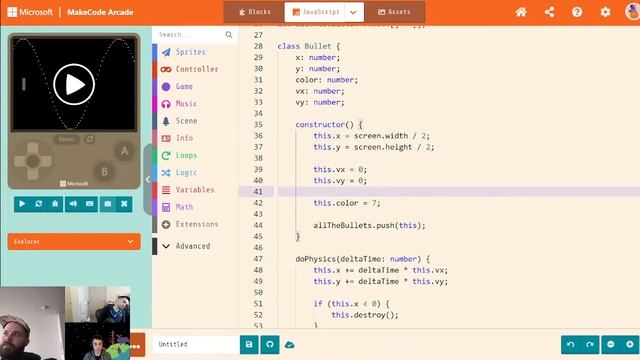
Task: Open the JavaScript language dropdown arrow
Action: point(353,12)
